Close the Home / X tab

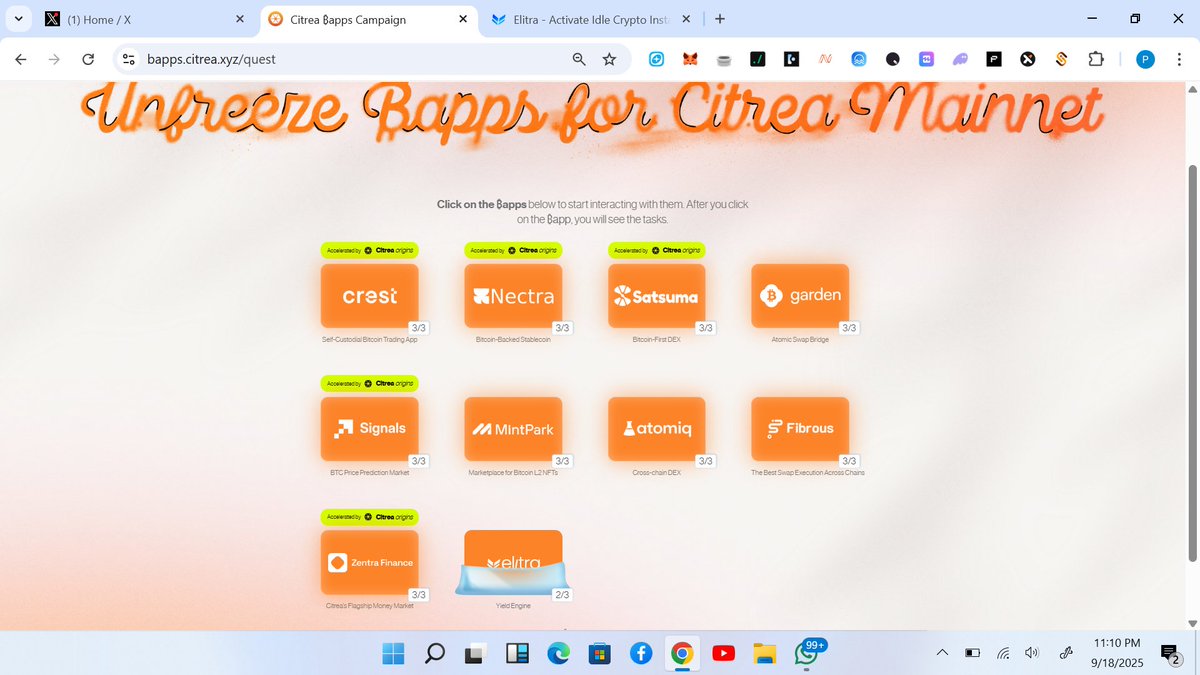tap(239, 19)
